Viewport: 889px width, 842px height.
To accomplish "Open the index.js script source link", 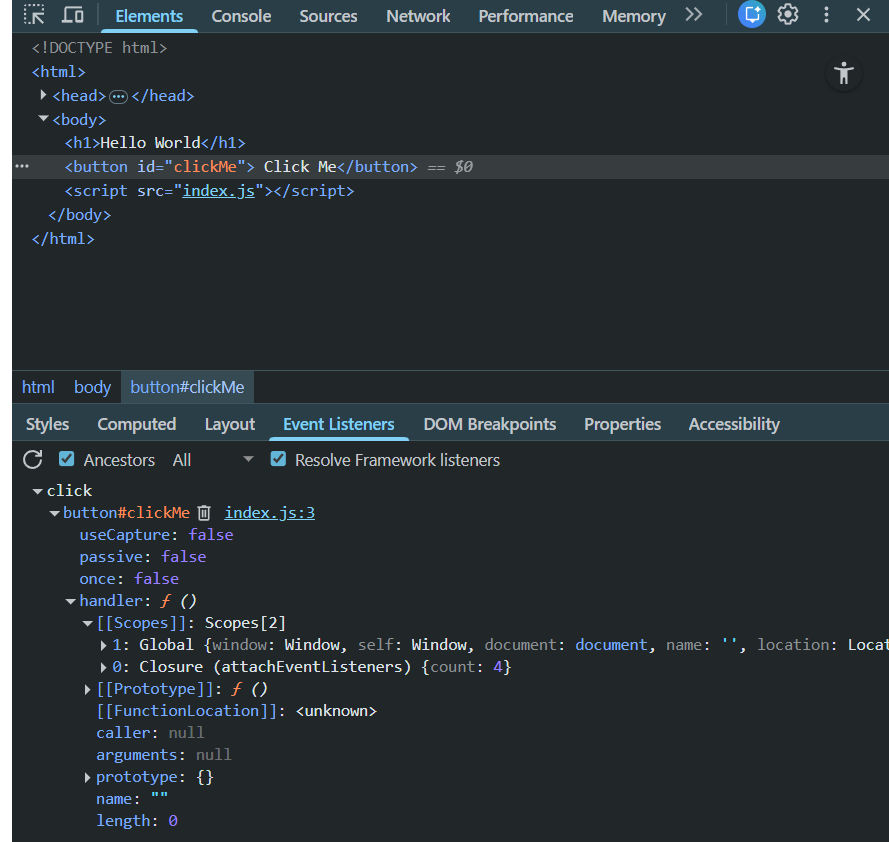I will pyautogui.click(x=219, y=191).
